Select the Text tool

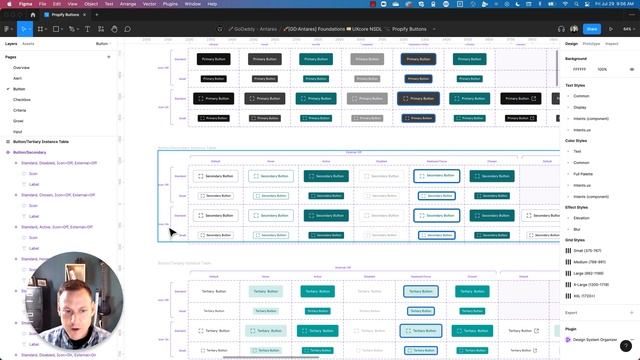click(x=87, y=29)
